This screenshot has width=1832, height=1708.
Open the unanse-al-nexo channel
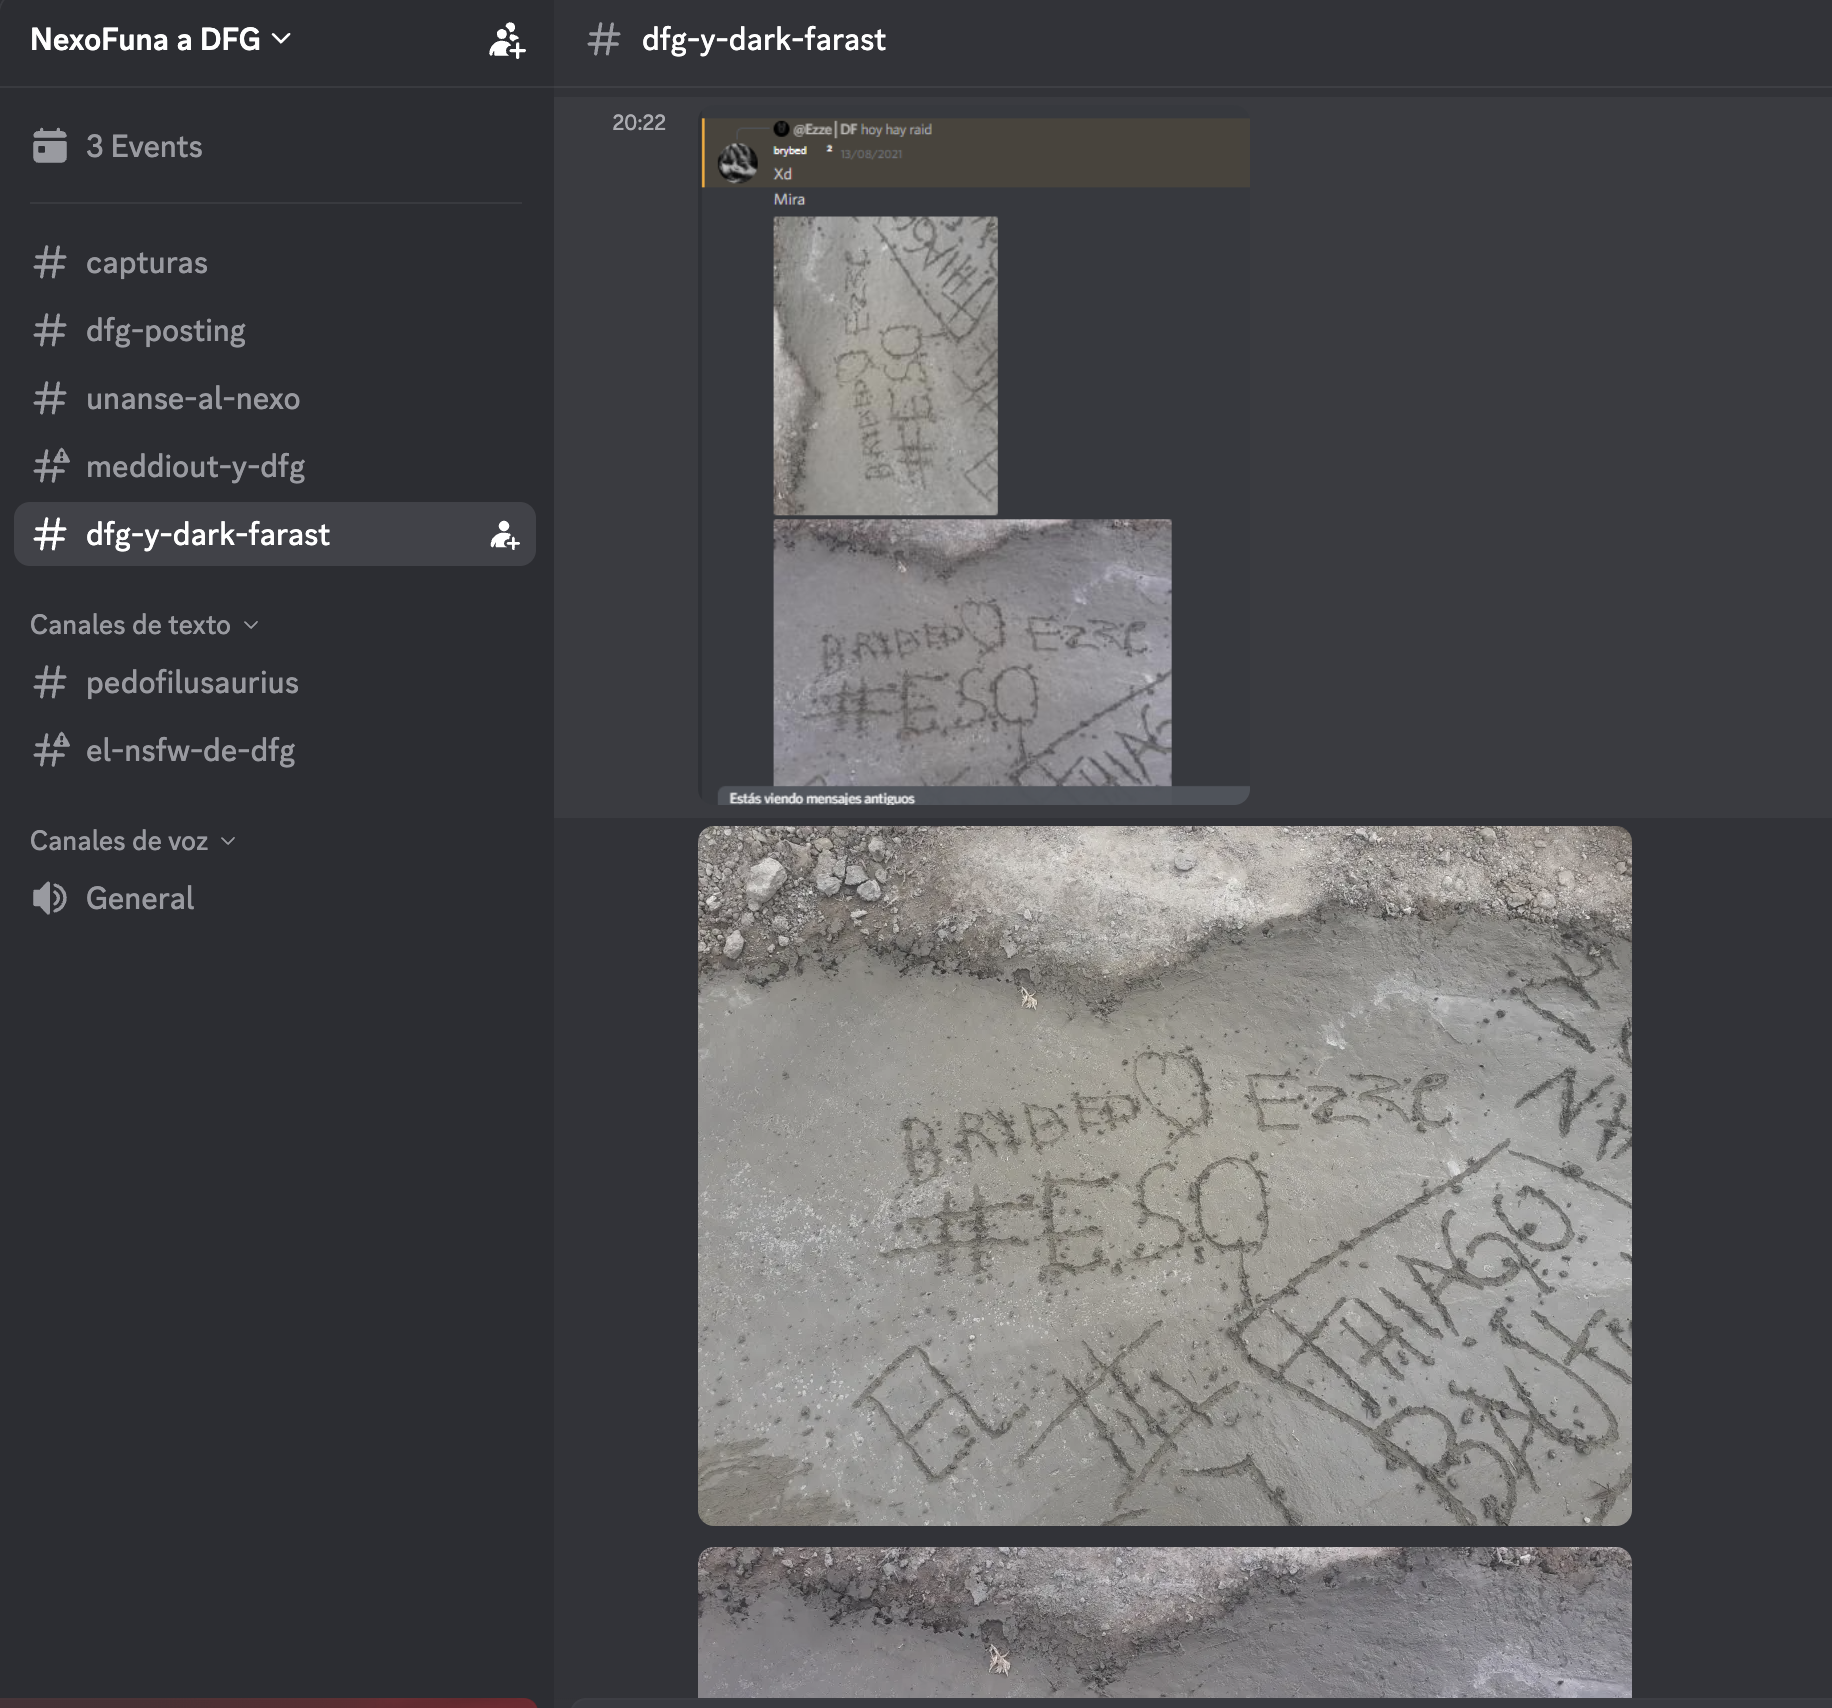tap(193, 399)
